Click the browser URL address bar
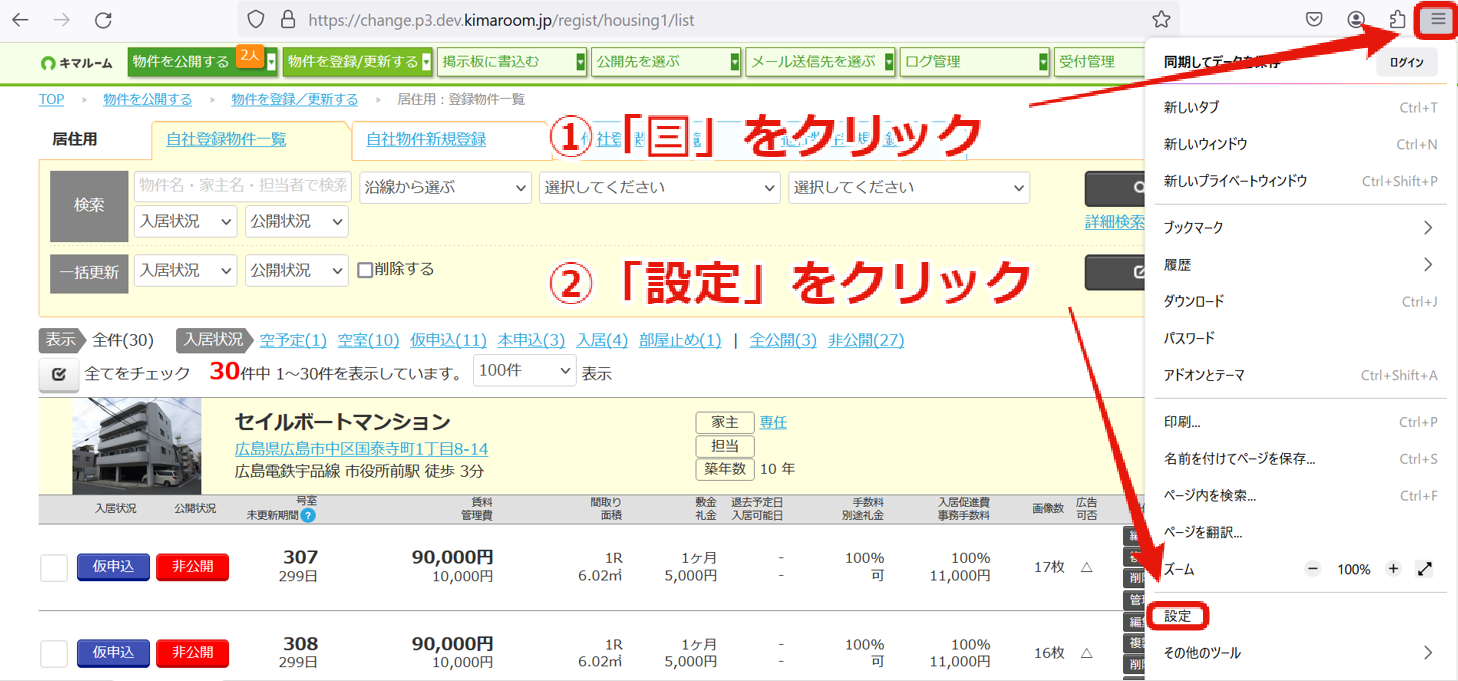This screenshot has height=681, width=1458. point(708,20)
